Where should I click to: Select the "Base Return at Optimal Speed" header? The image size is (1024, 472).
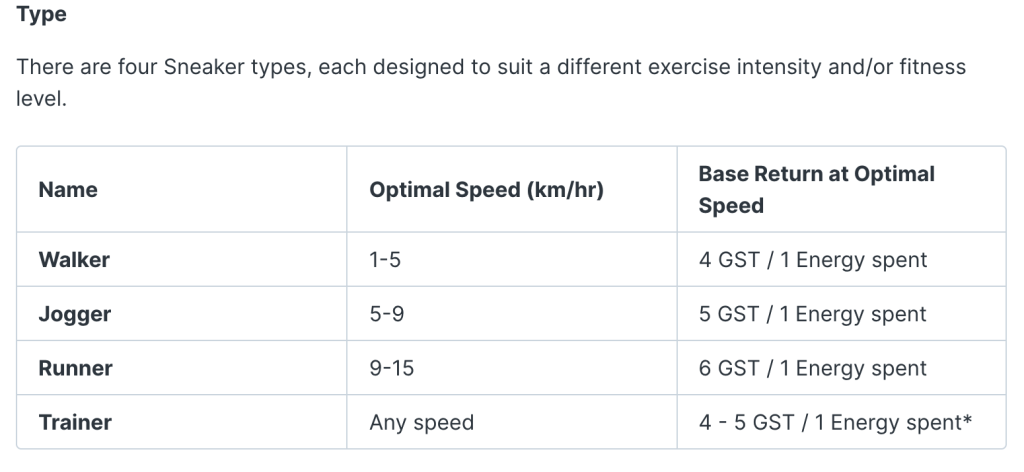pyautogui.click(x=816, y=190)
